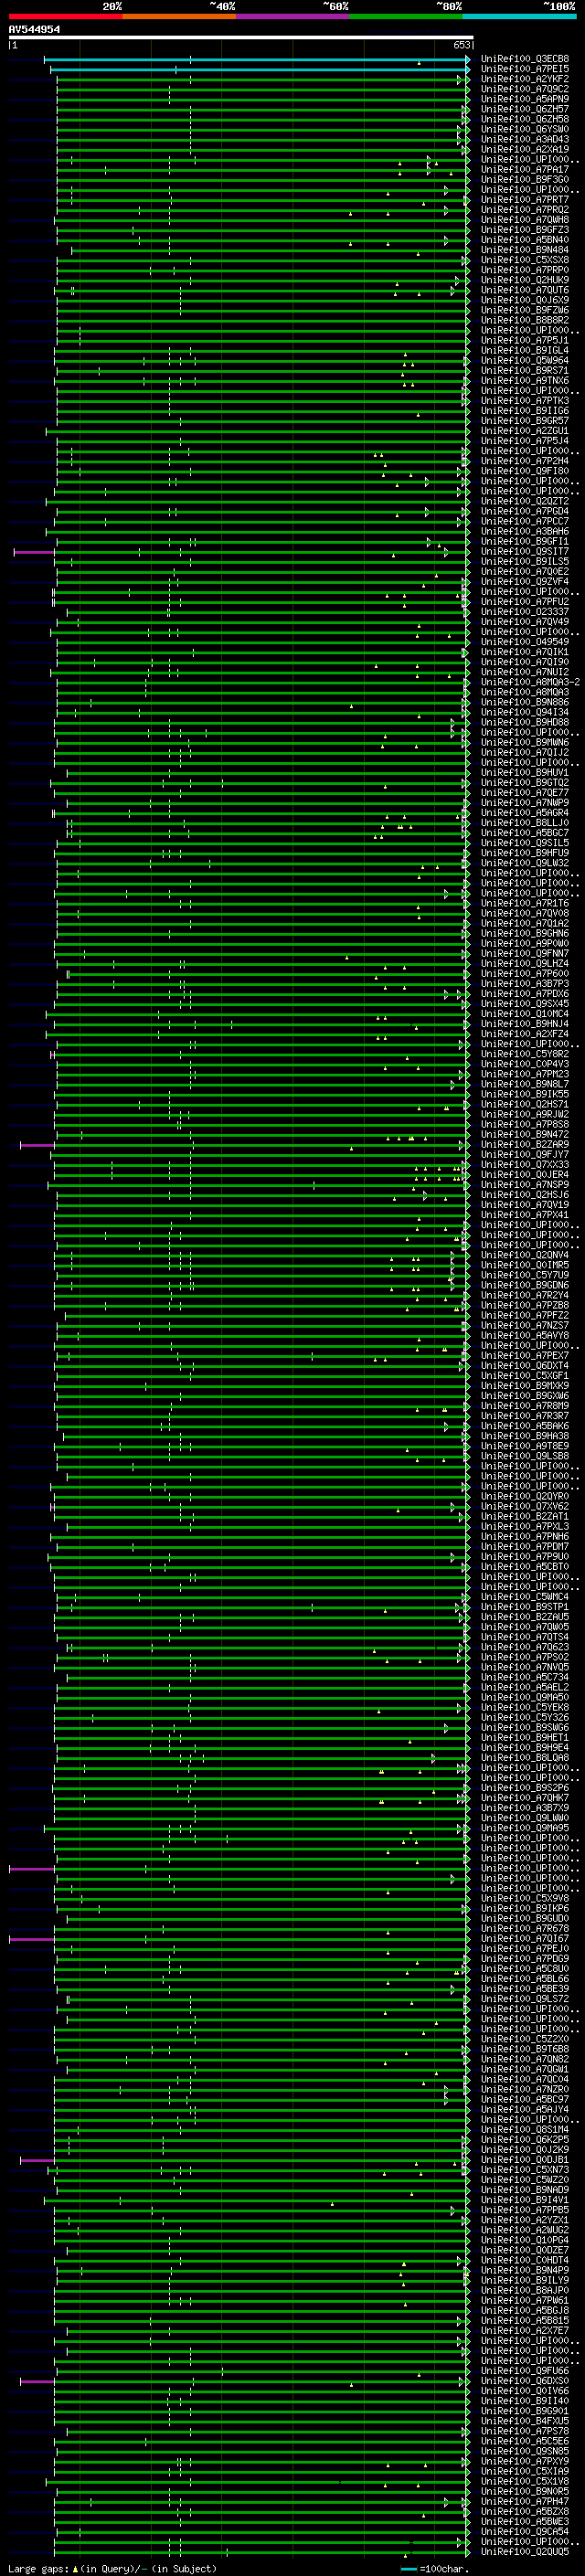Open UniRef100_A7P5J1 hit
The height and width of the screenshot is (2576, 585).
tap(525, 340)
